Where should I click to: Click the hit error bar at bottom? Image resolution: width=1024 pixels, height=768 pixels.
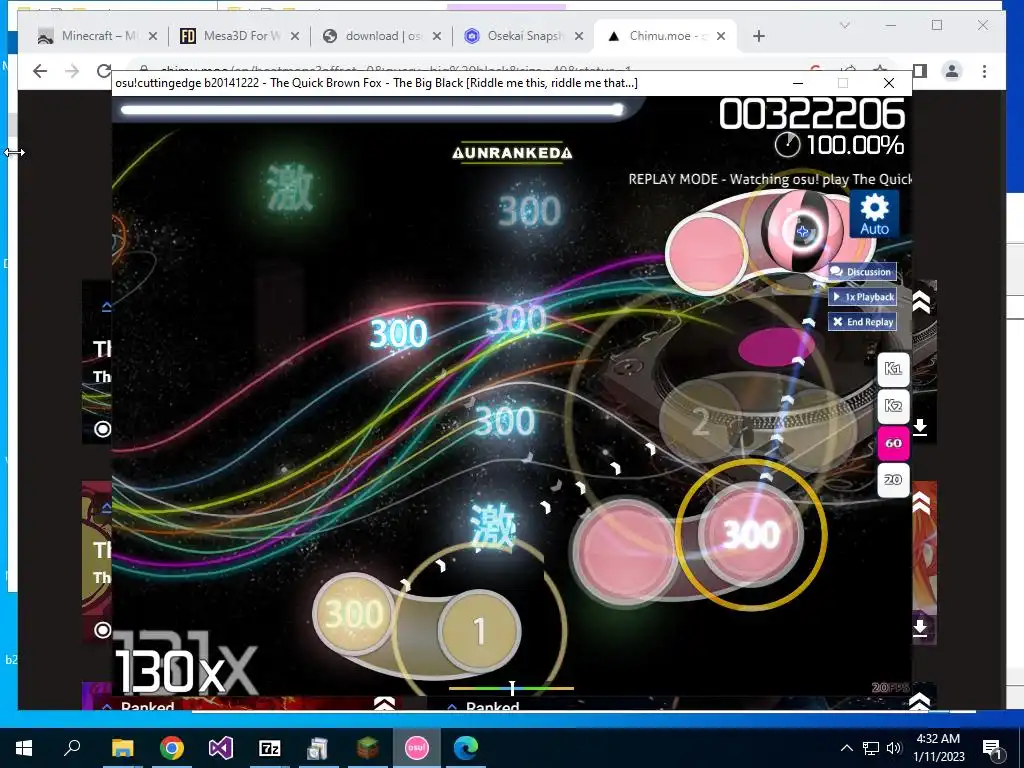511,688
